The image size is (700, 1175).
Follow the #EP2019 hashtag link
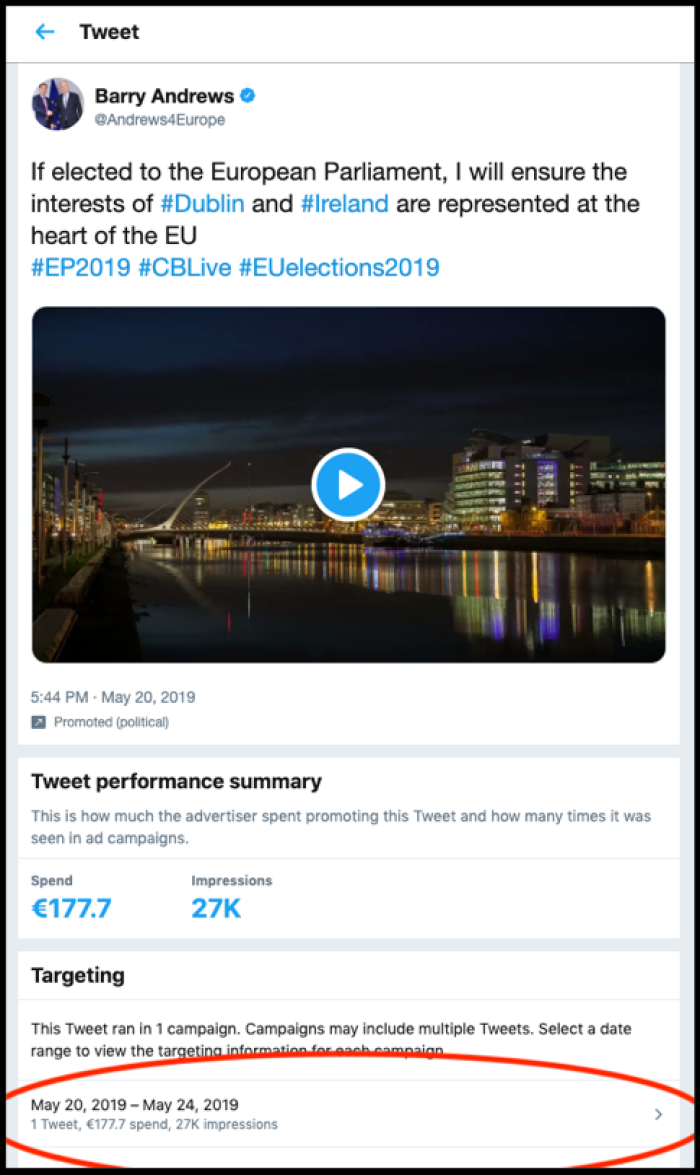pyautogui.click(x=81, y=267)
